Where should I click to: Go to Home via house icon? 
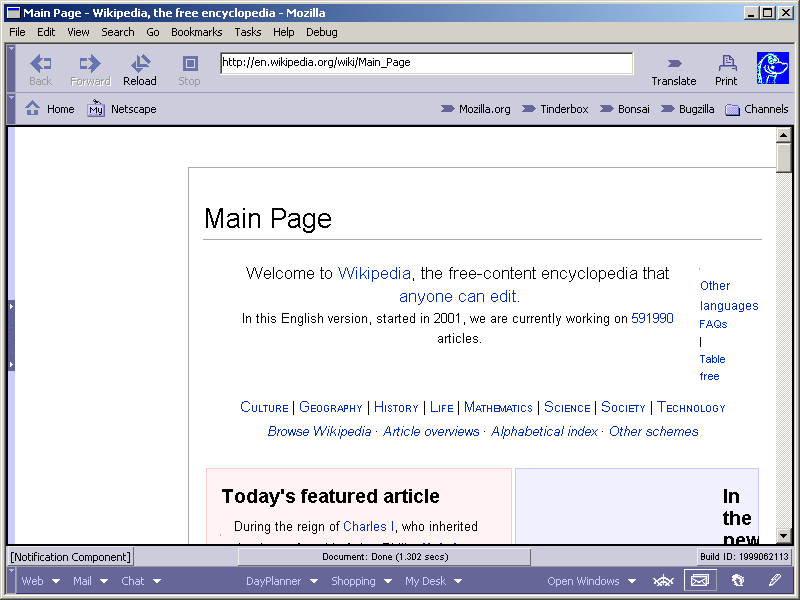point(33,108)
